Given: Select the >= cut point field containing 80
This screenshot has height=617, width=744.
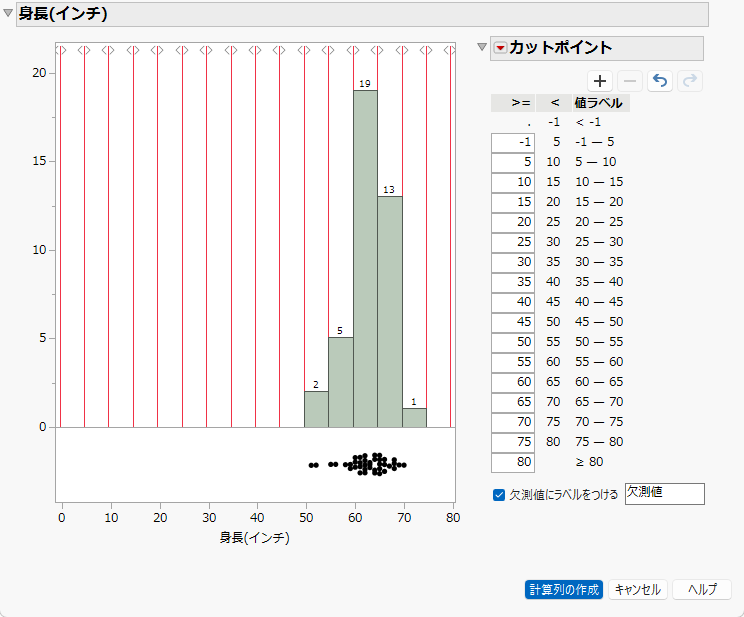Looking at the screenshot, I should (x=513, y=462).
